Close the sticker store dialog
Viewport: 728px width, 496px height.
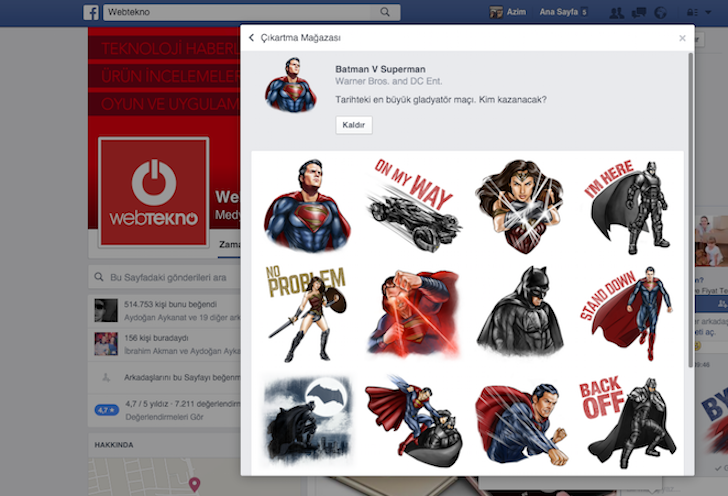682,38
